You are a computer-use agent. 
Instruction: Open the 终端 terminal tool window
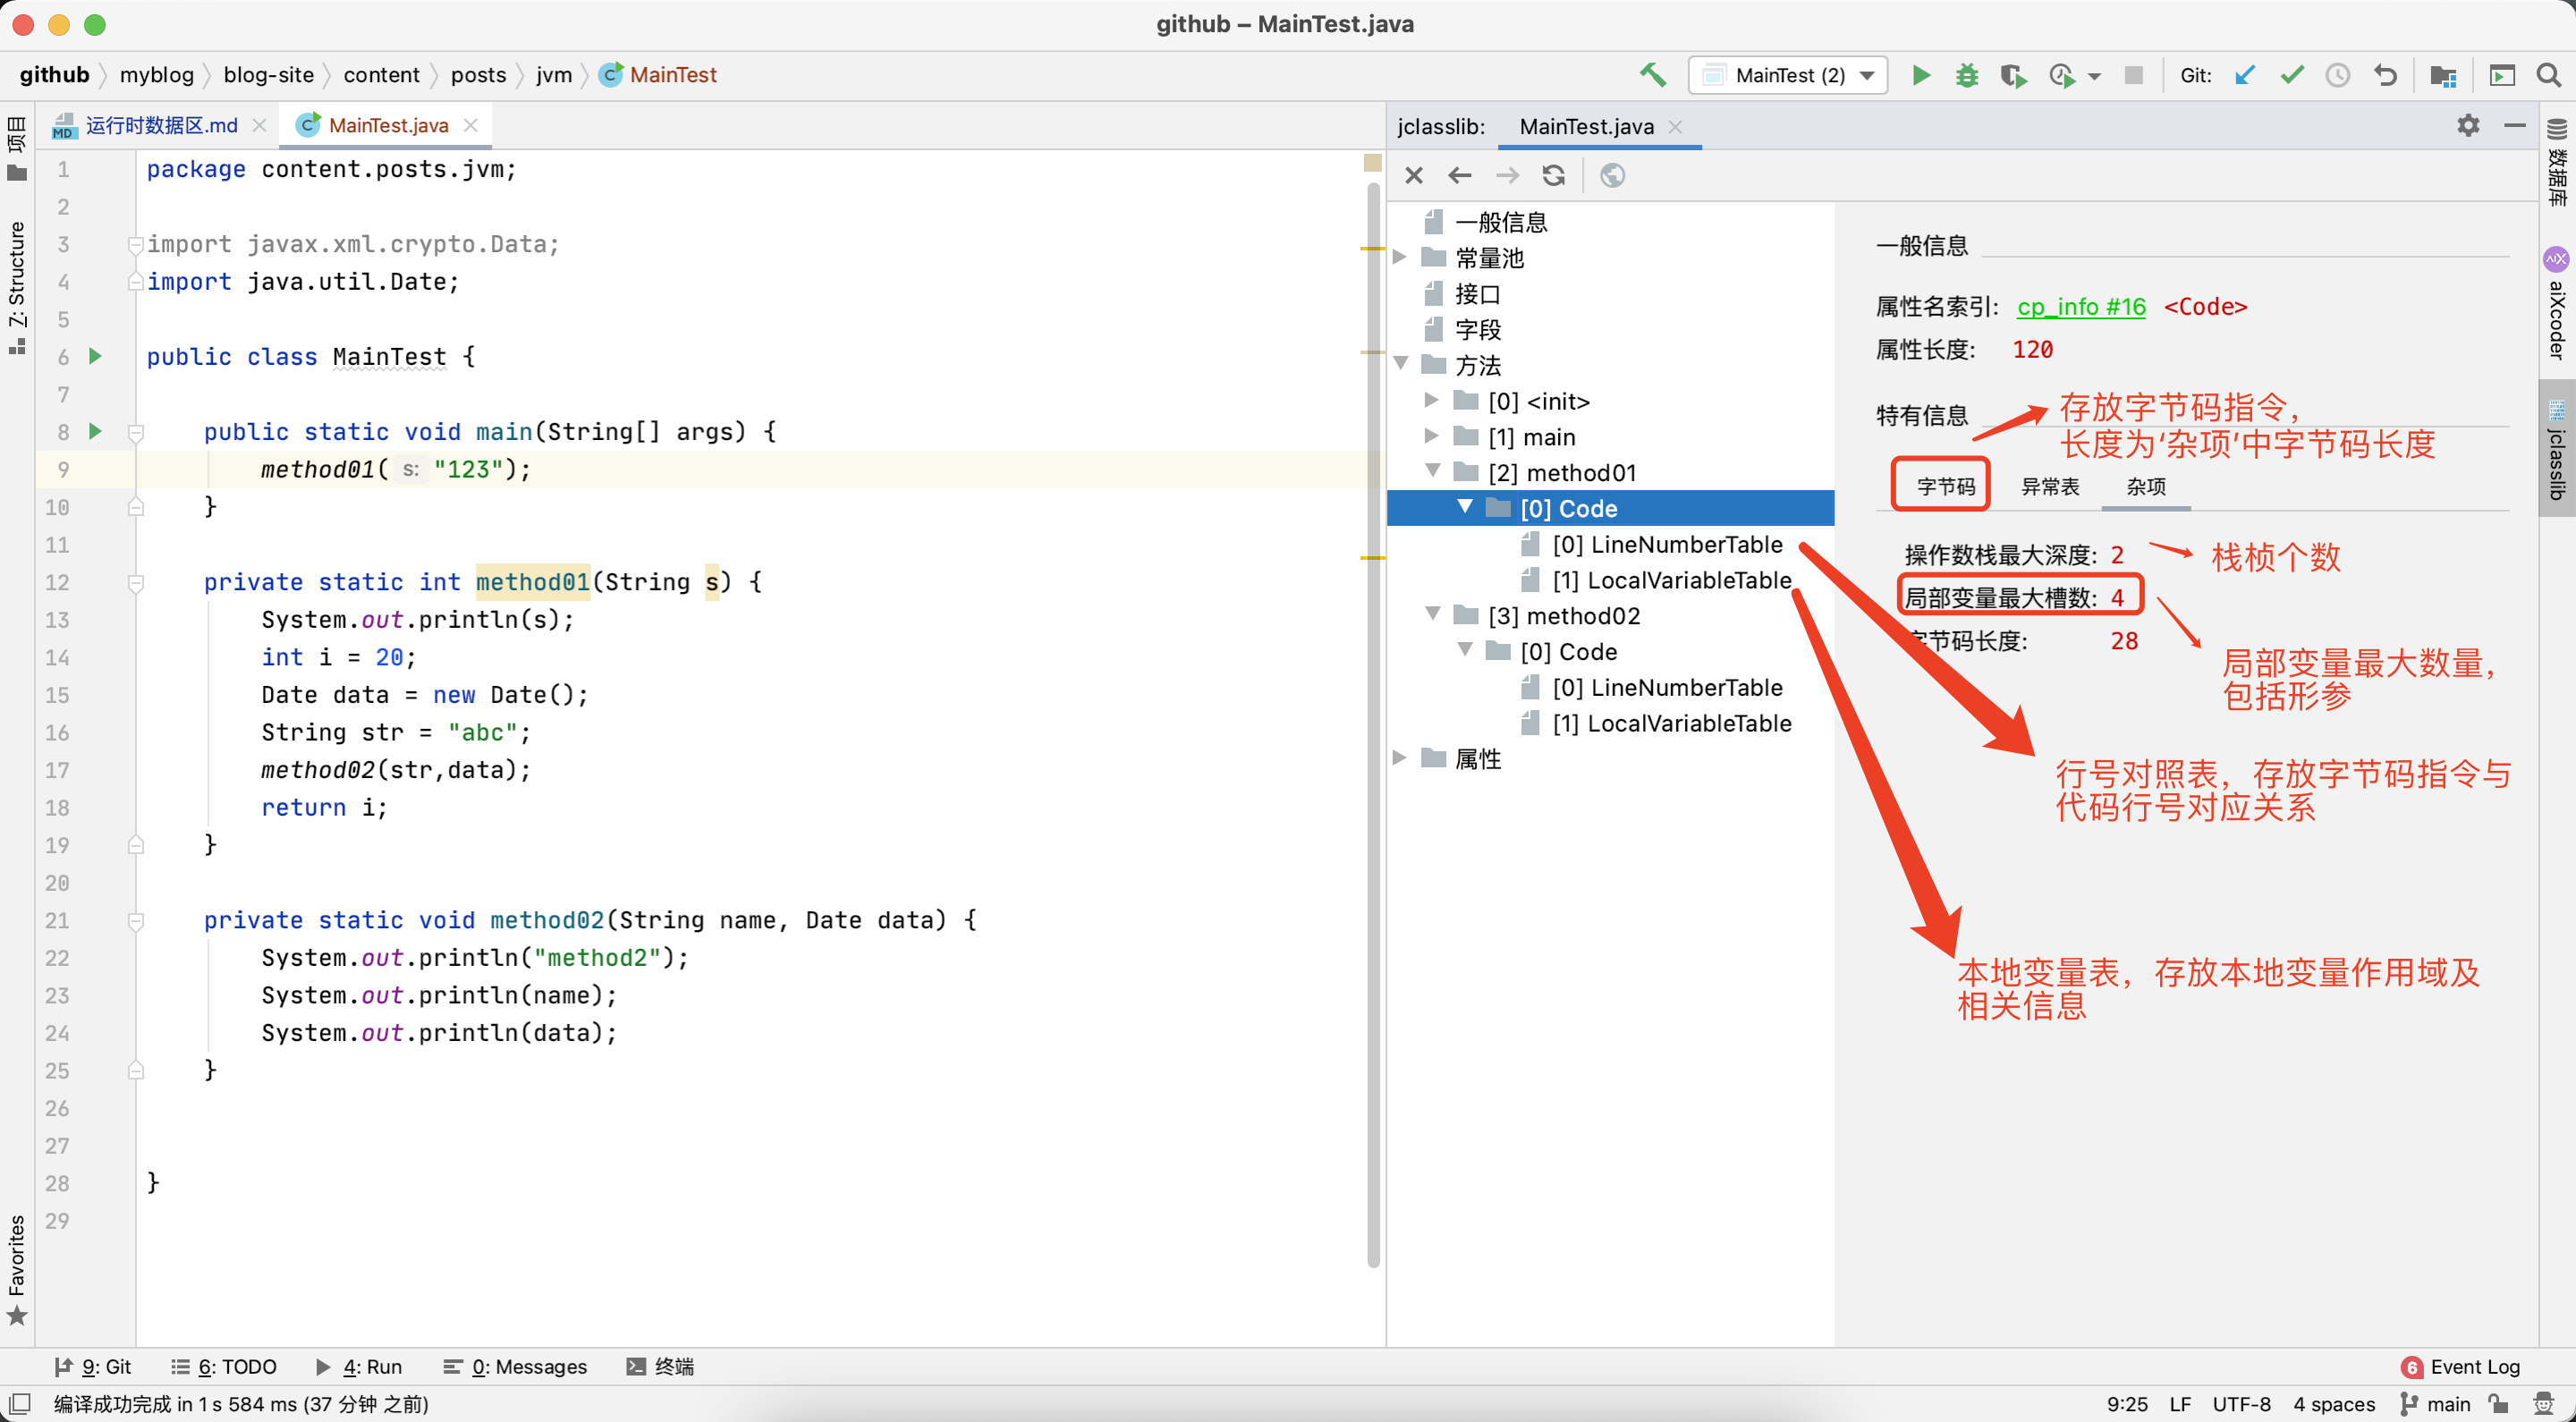coord(660,1366)
